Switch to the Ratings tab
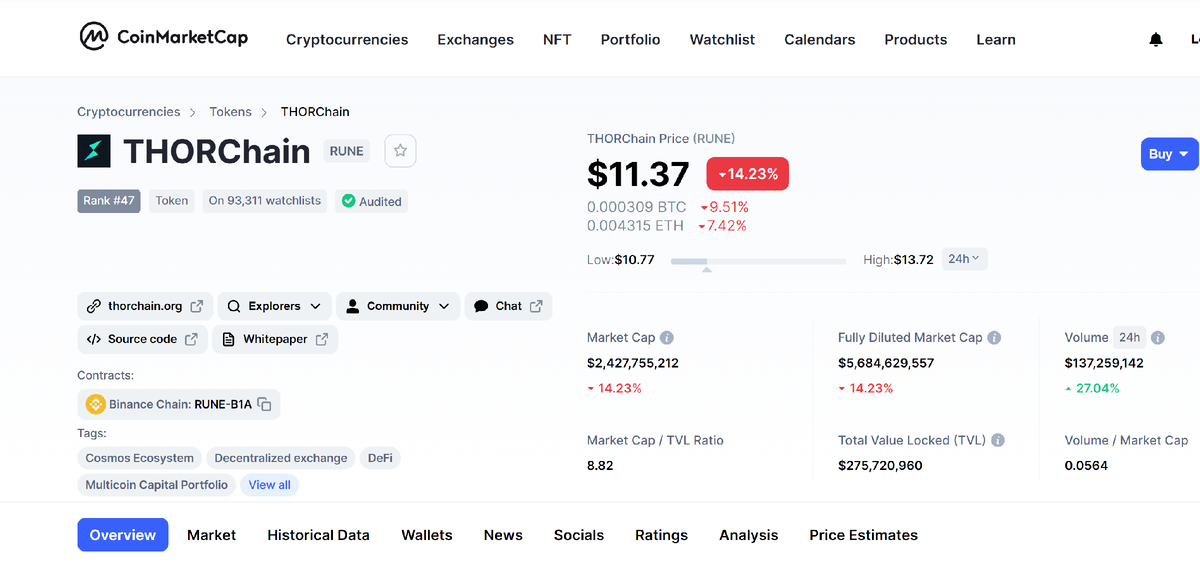 [x=661, y=535]
